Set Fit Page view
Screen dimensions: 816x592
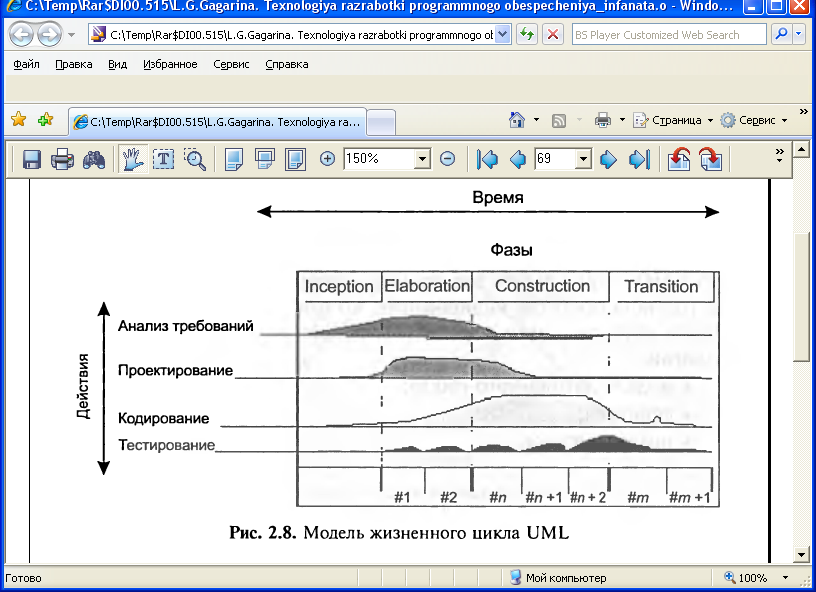(x=265, y=159)
